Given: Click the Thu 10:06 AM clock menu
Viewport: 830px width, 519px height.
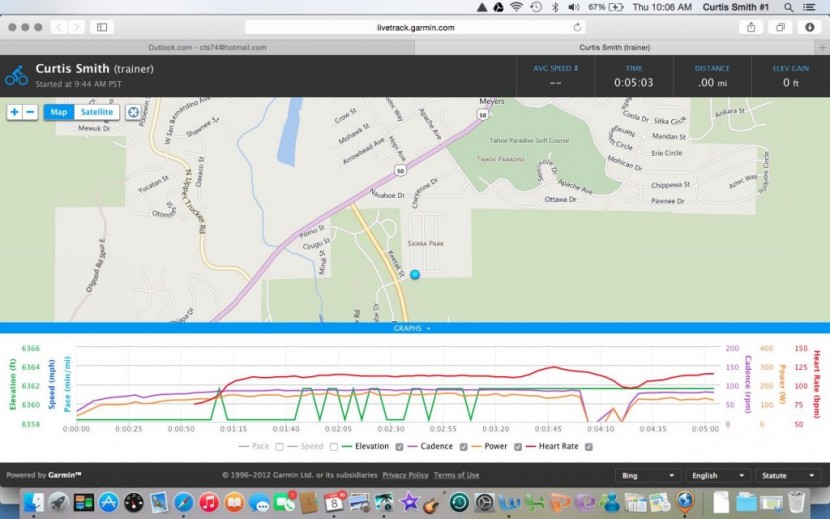Looking at the screenshot, I should tap(662, 7).
